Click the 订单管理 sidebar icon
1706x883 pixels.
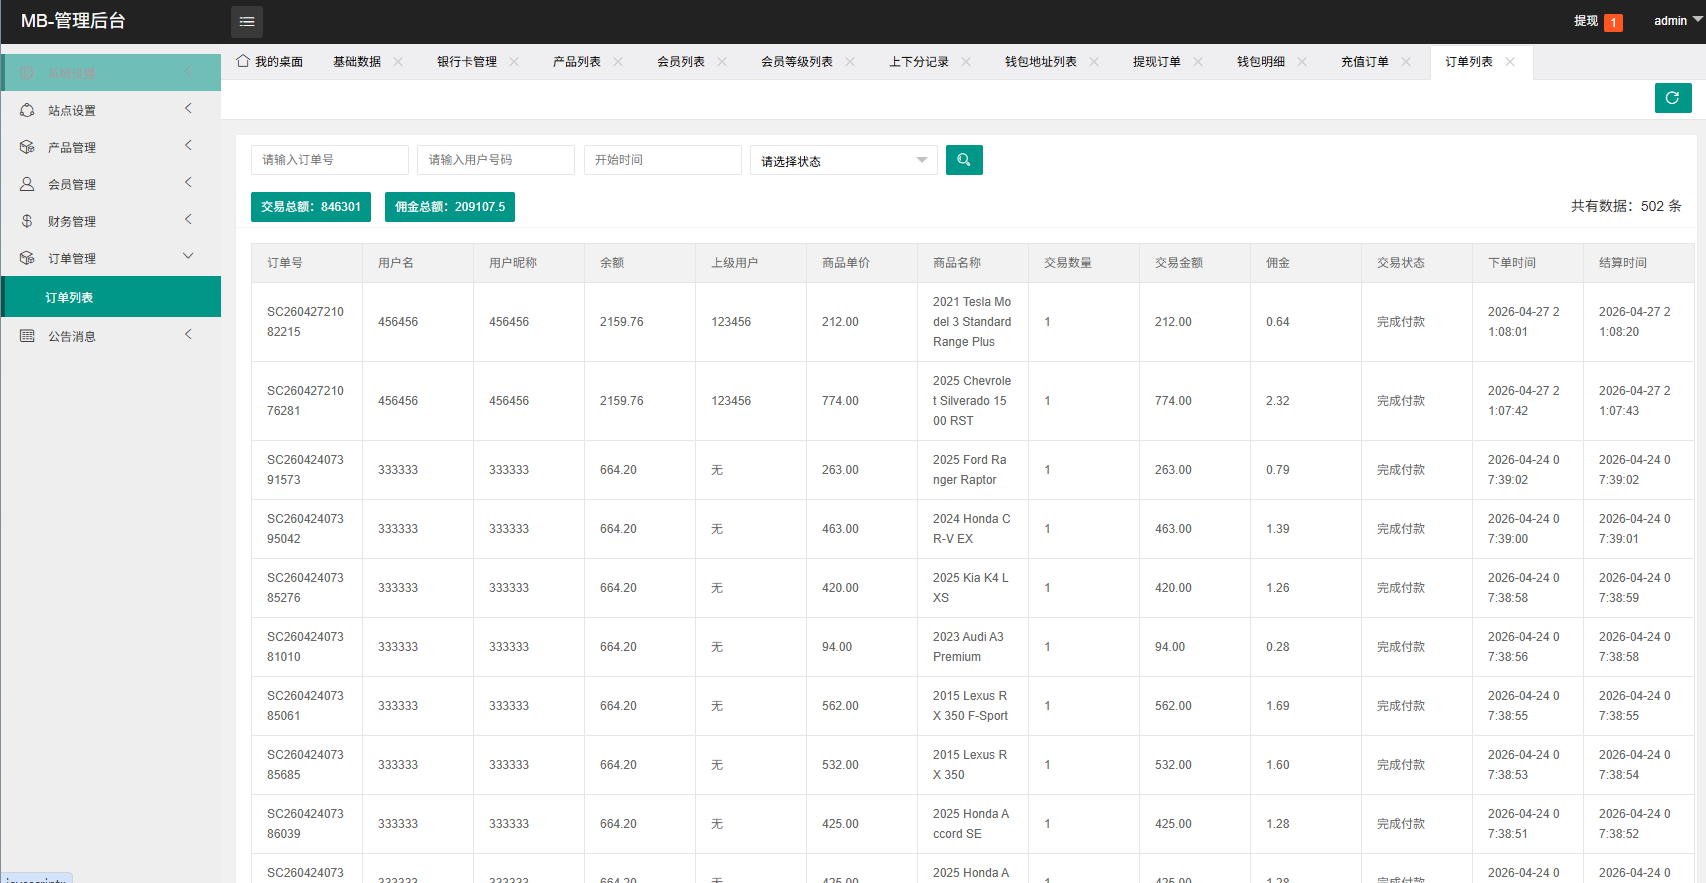click(27, 258)
